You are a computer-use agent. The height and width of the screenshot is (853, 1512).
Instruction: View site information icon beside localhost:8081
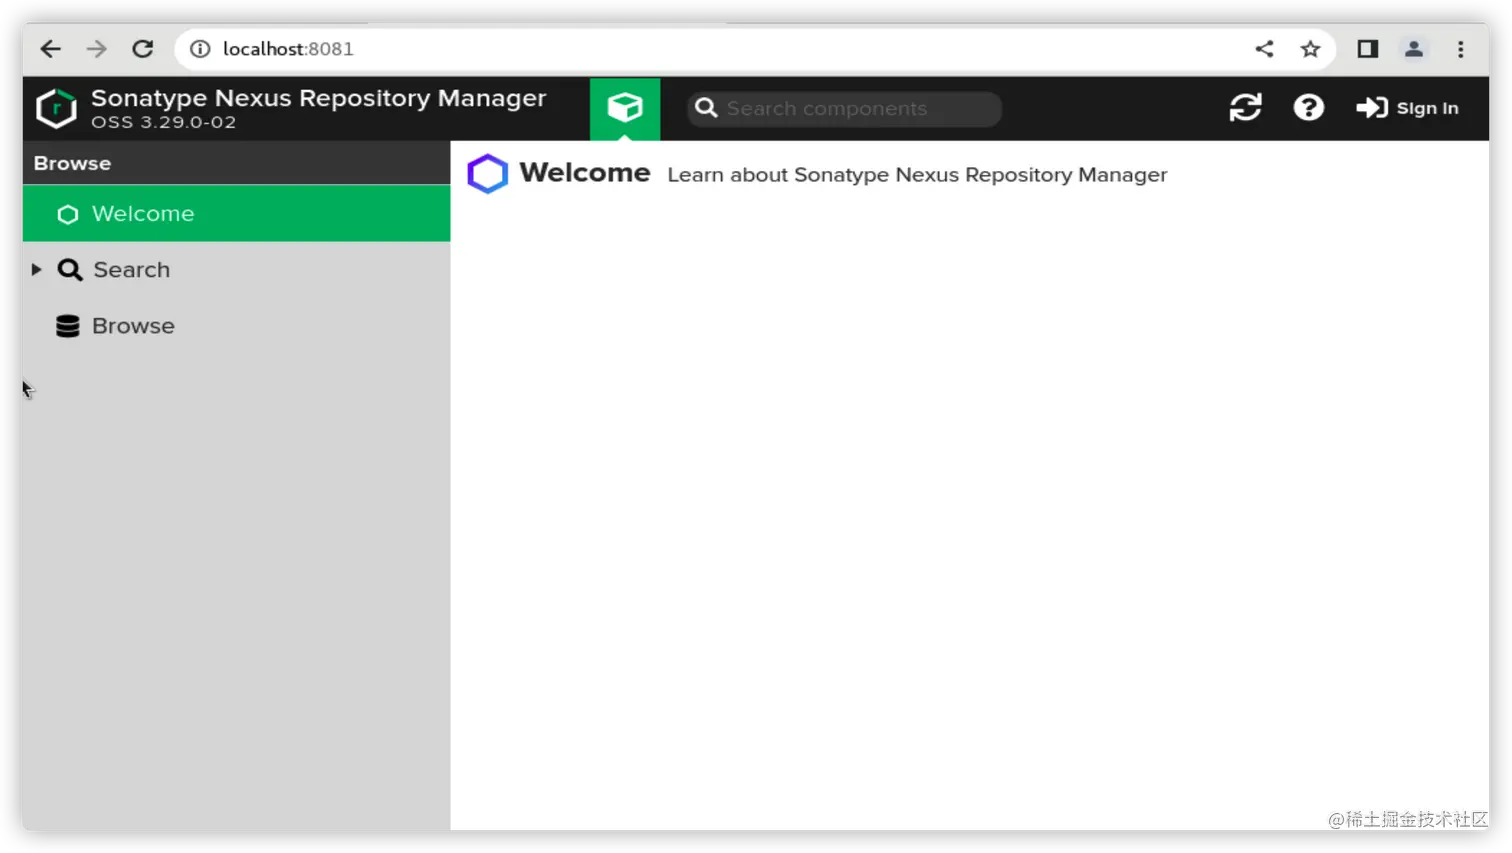tap(200, 49)
